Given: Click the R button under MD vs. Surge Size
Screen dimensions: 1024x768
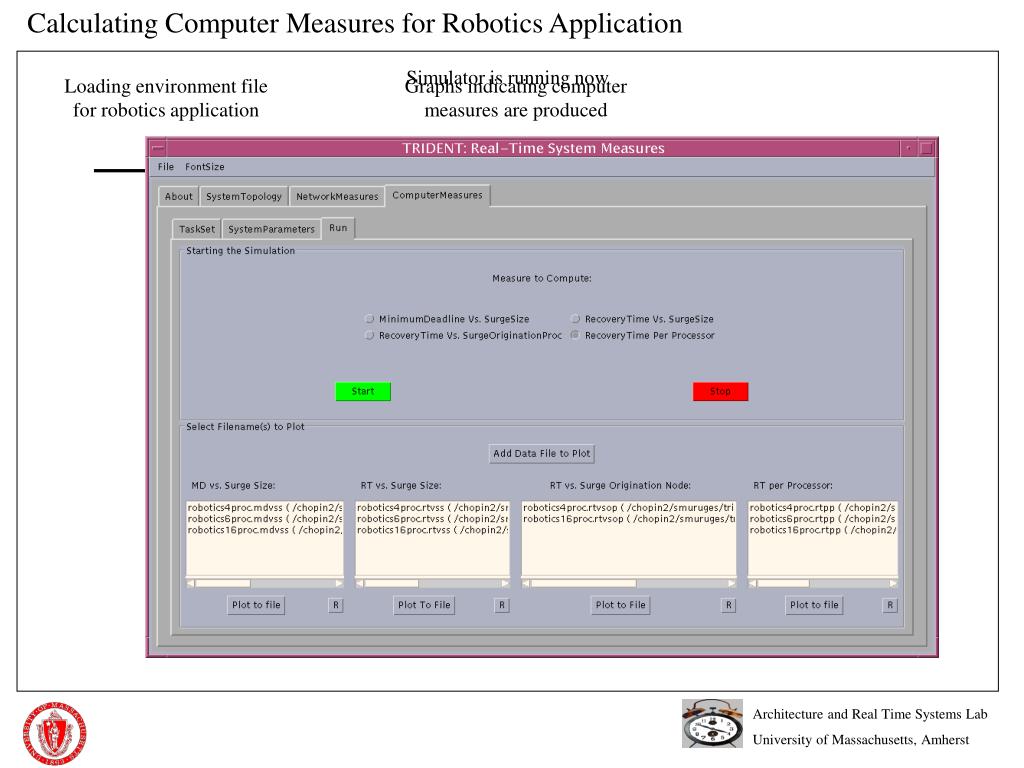Looking at the screenshot, I should (336, 605).
